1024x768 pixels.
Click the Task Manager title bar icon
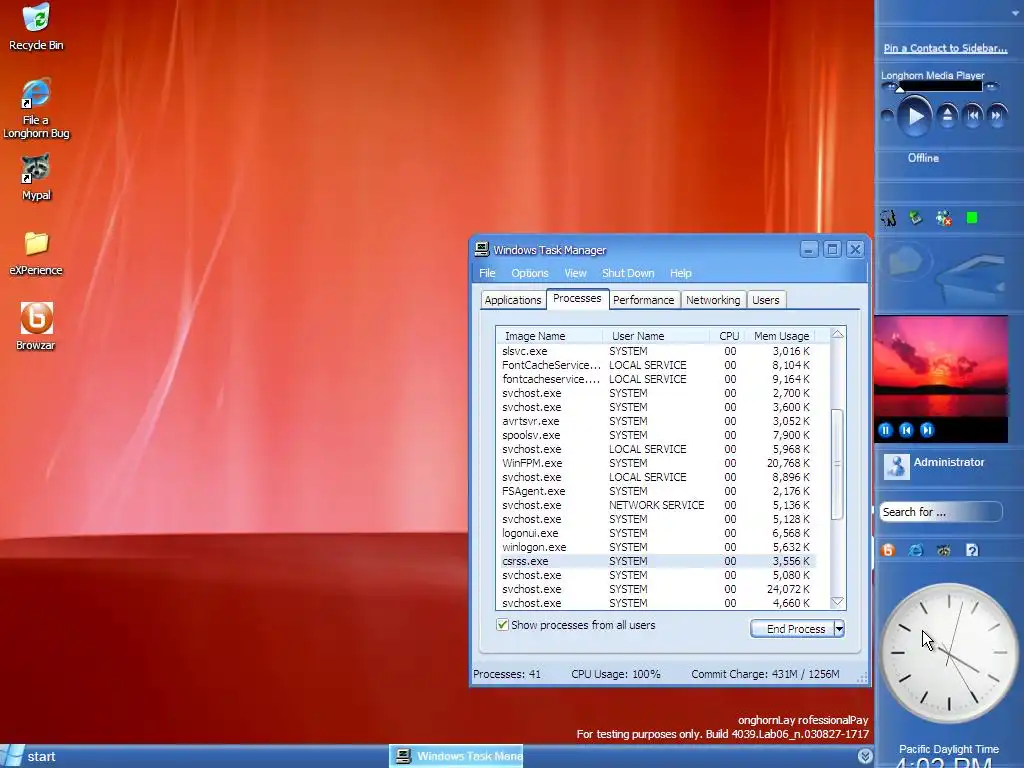[x=482, y=249]
